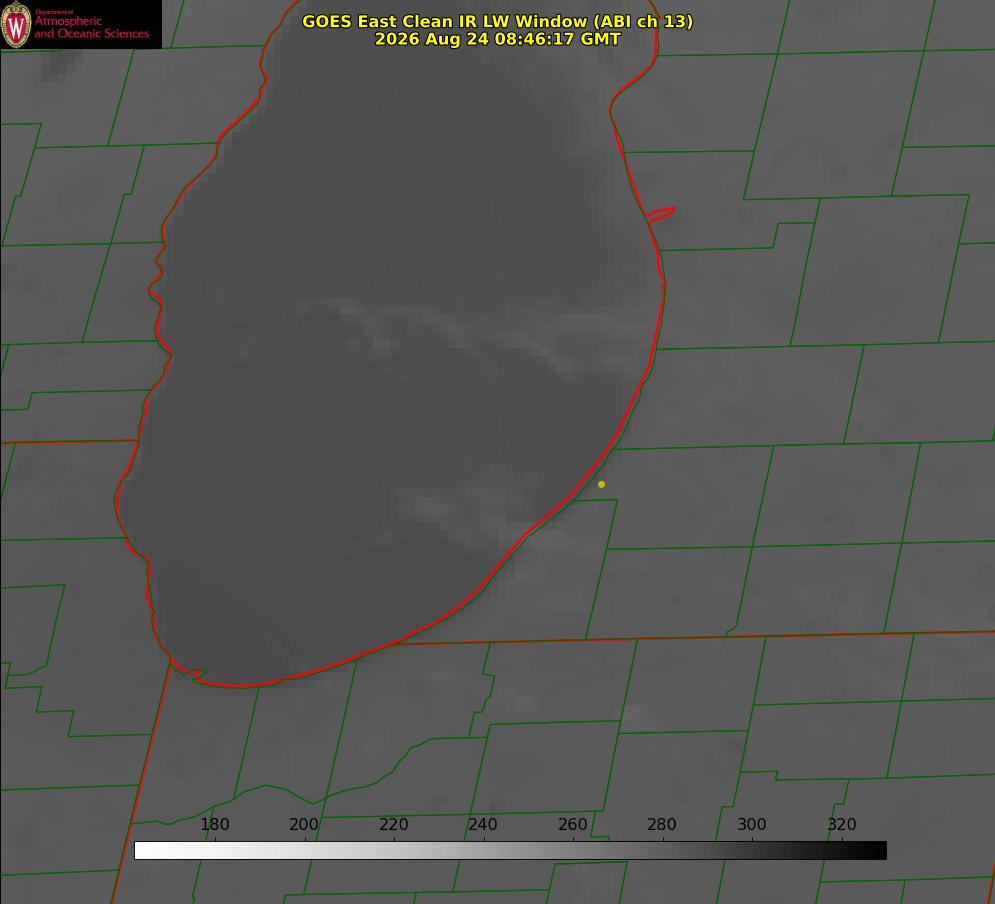The image size is (995, 904).
Task: Click the 260 colorbar label
Action: (572, 824)
